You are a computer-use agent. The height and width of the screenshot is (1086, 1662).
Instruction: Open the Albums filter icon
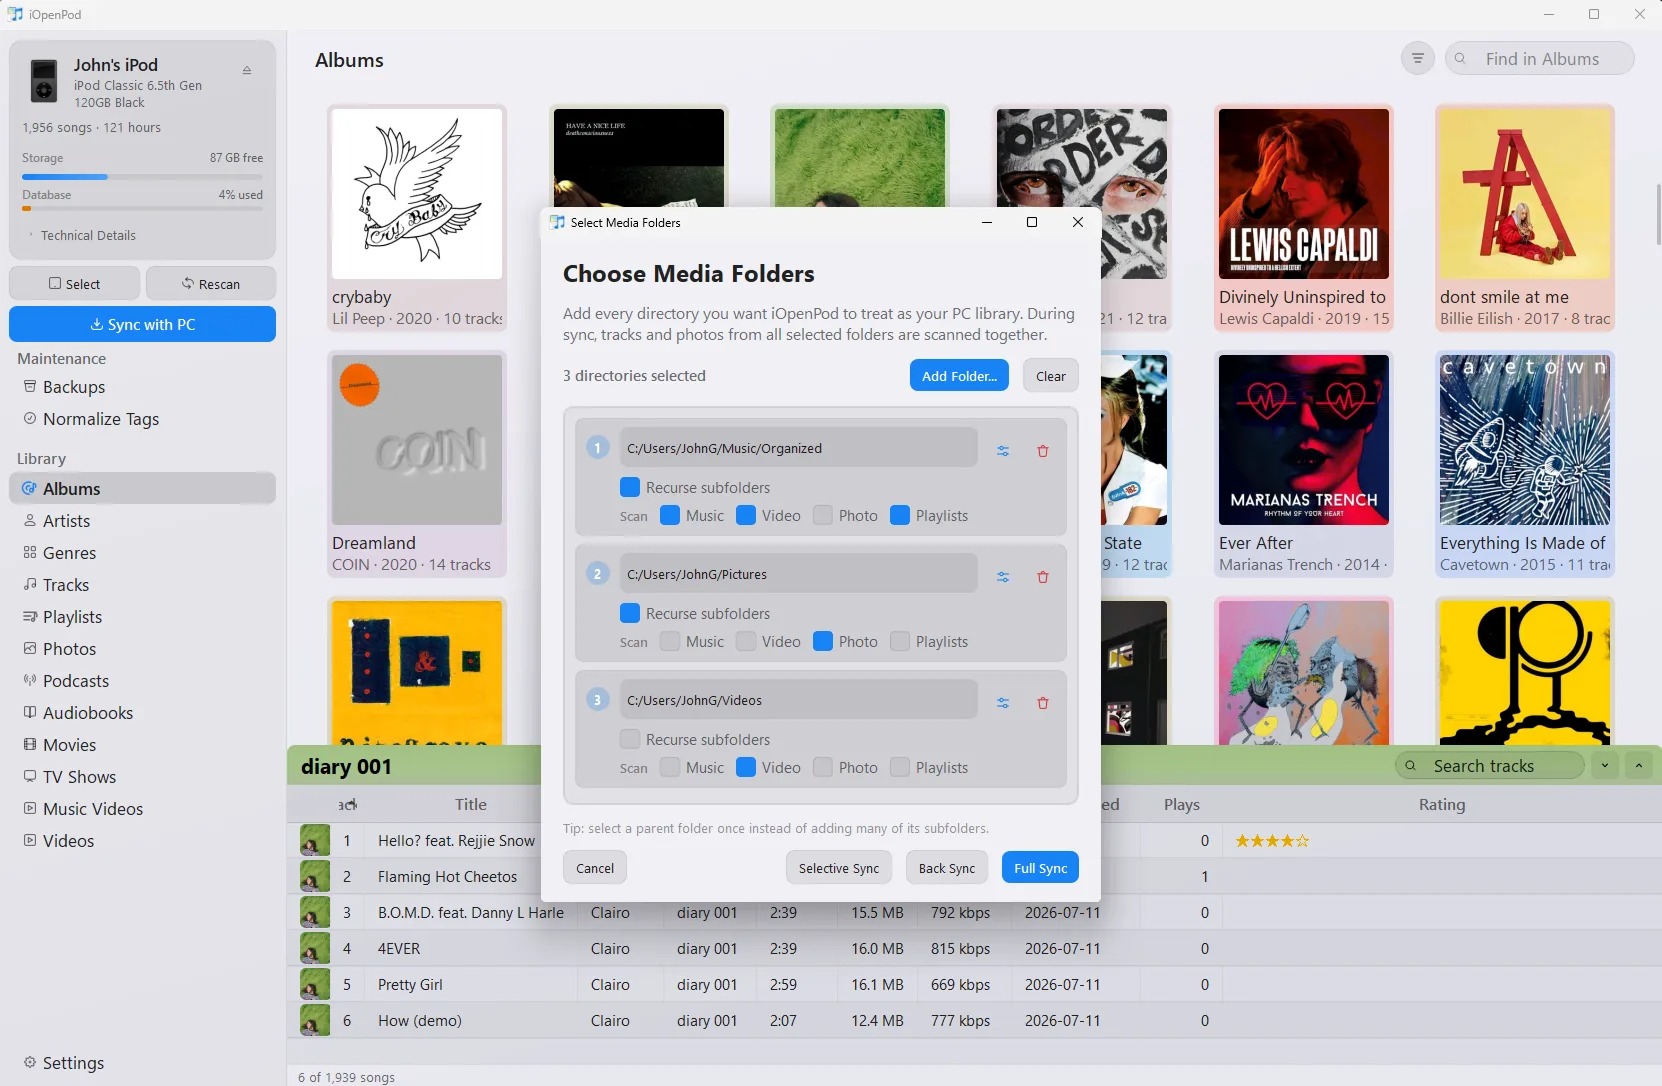click(1417, 59)
